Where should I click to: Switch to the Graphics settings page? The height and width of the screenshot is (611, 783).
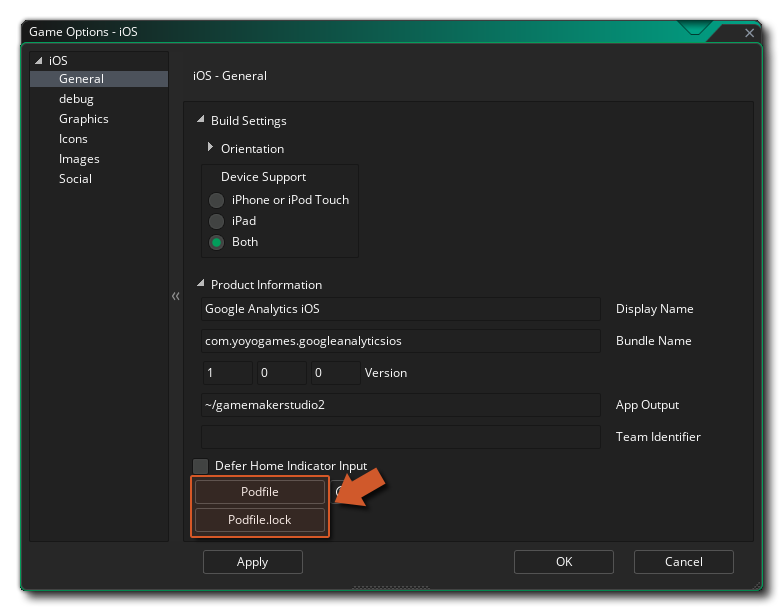(x=83, y=119)
